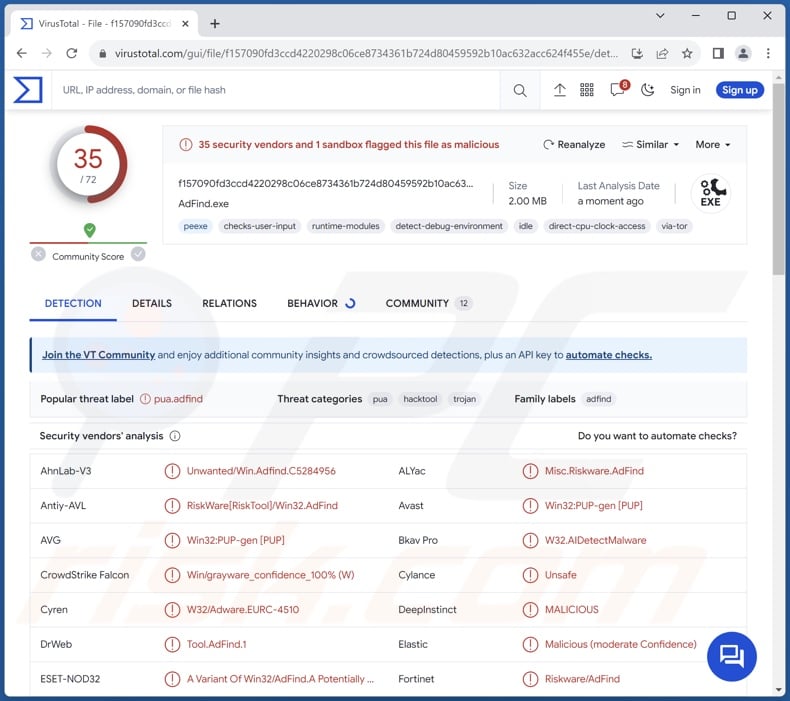Screen dimensions: 790x701
Task: Click the automate checks link
Action: coord(609,355)
